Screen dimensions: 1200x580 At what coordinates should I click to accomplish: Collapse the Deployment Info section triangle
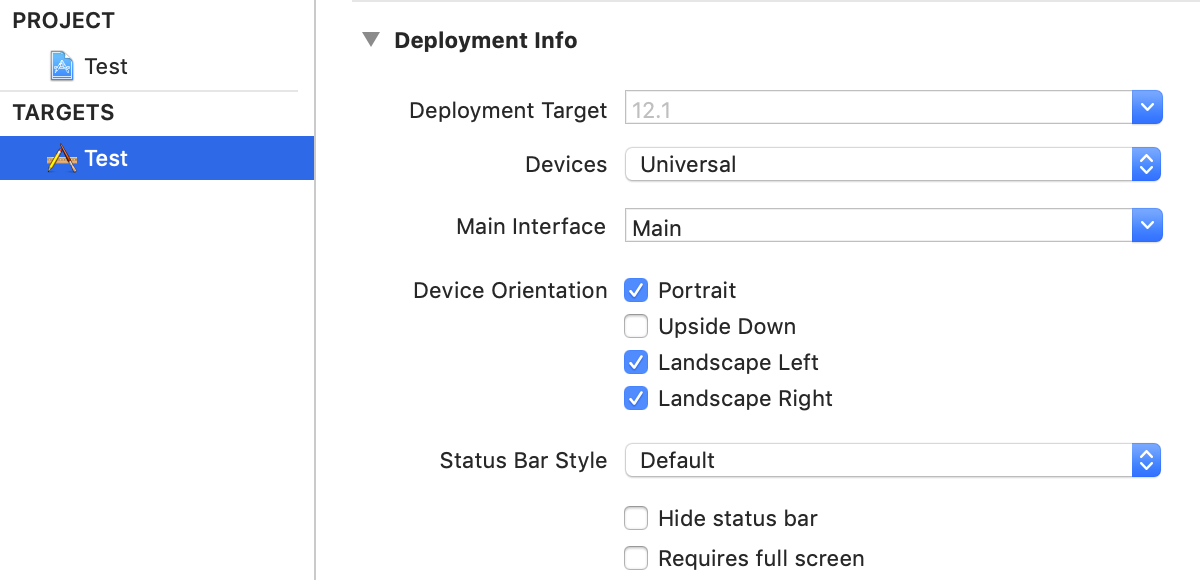point(371,40)
